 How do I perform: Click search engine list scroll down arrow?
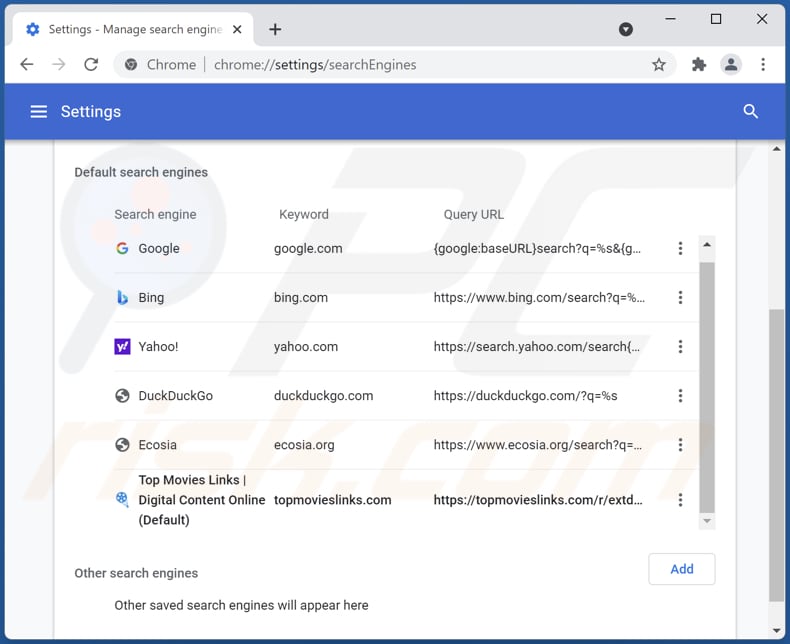[x=707, y=521]
